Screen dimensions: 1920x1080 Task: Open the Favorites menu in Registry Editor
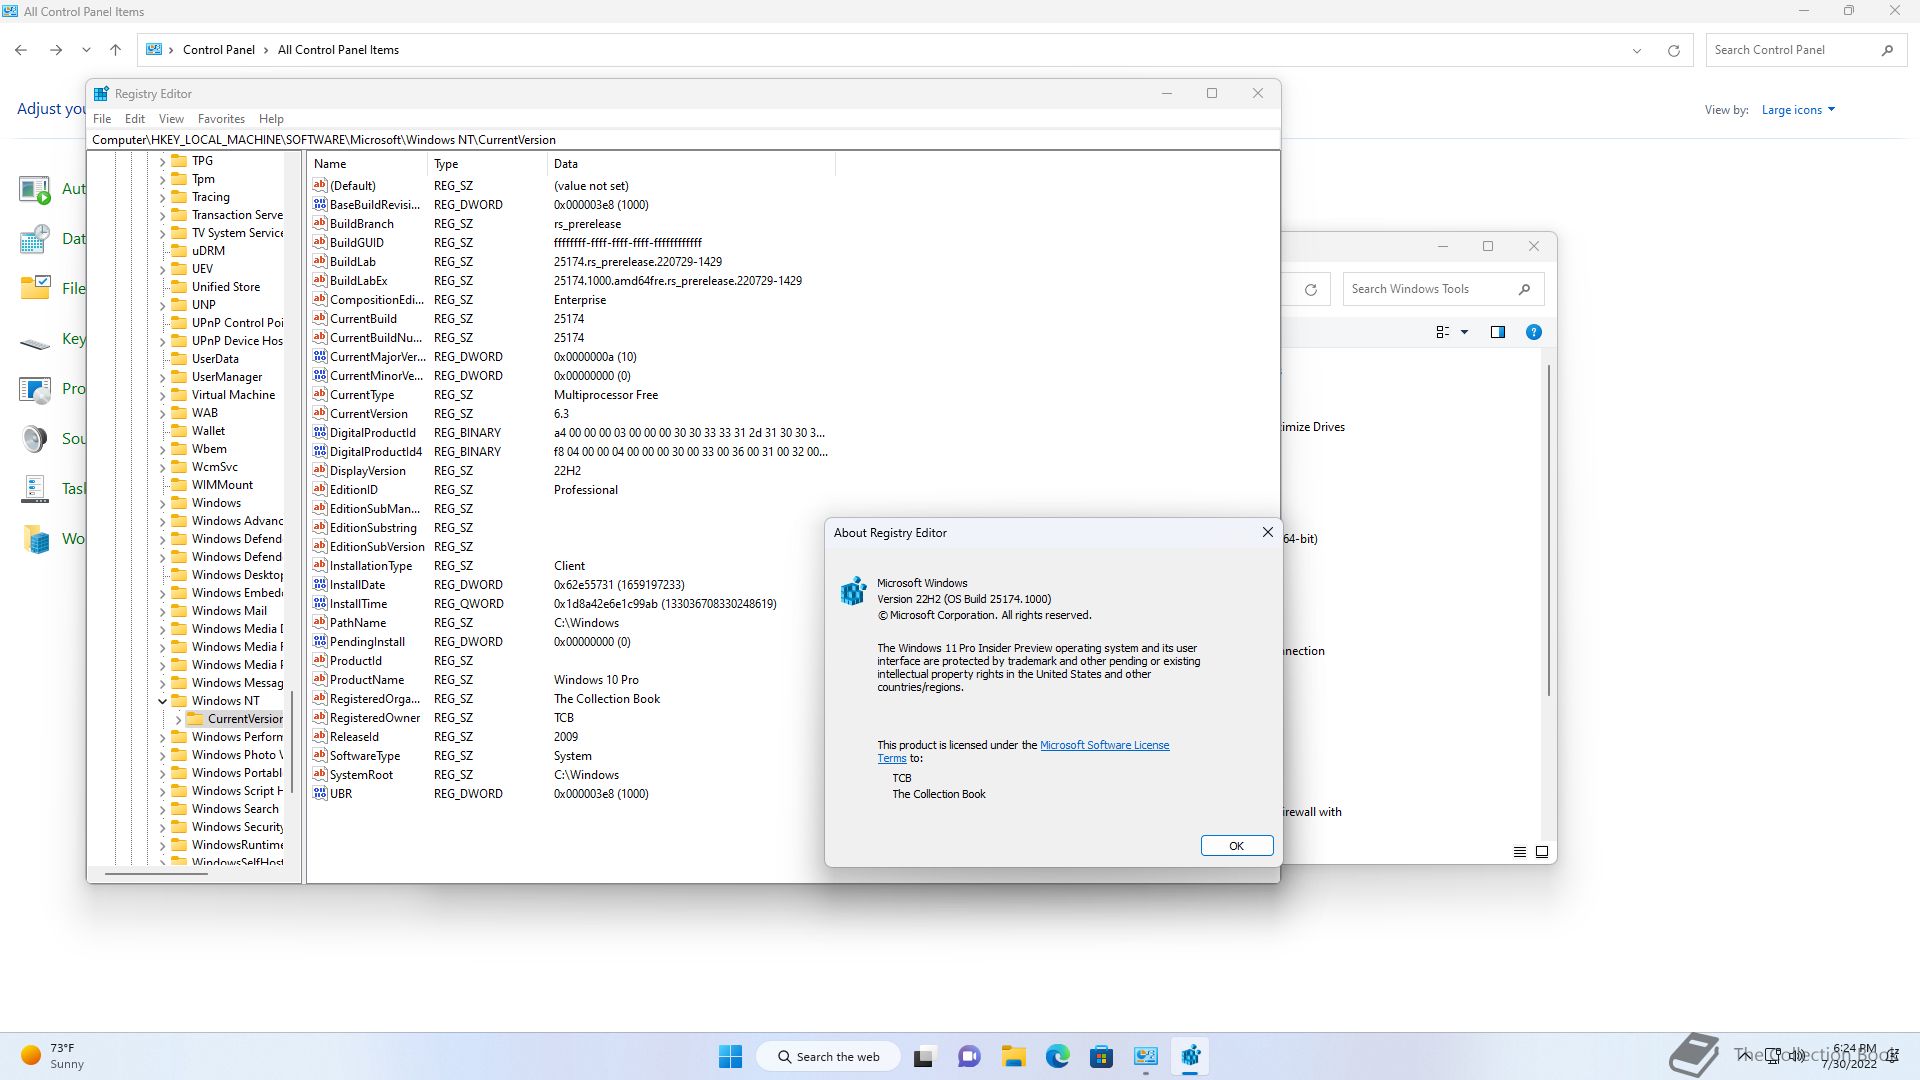pyautogui.click(x=221, y=118)
